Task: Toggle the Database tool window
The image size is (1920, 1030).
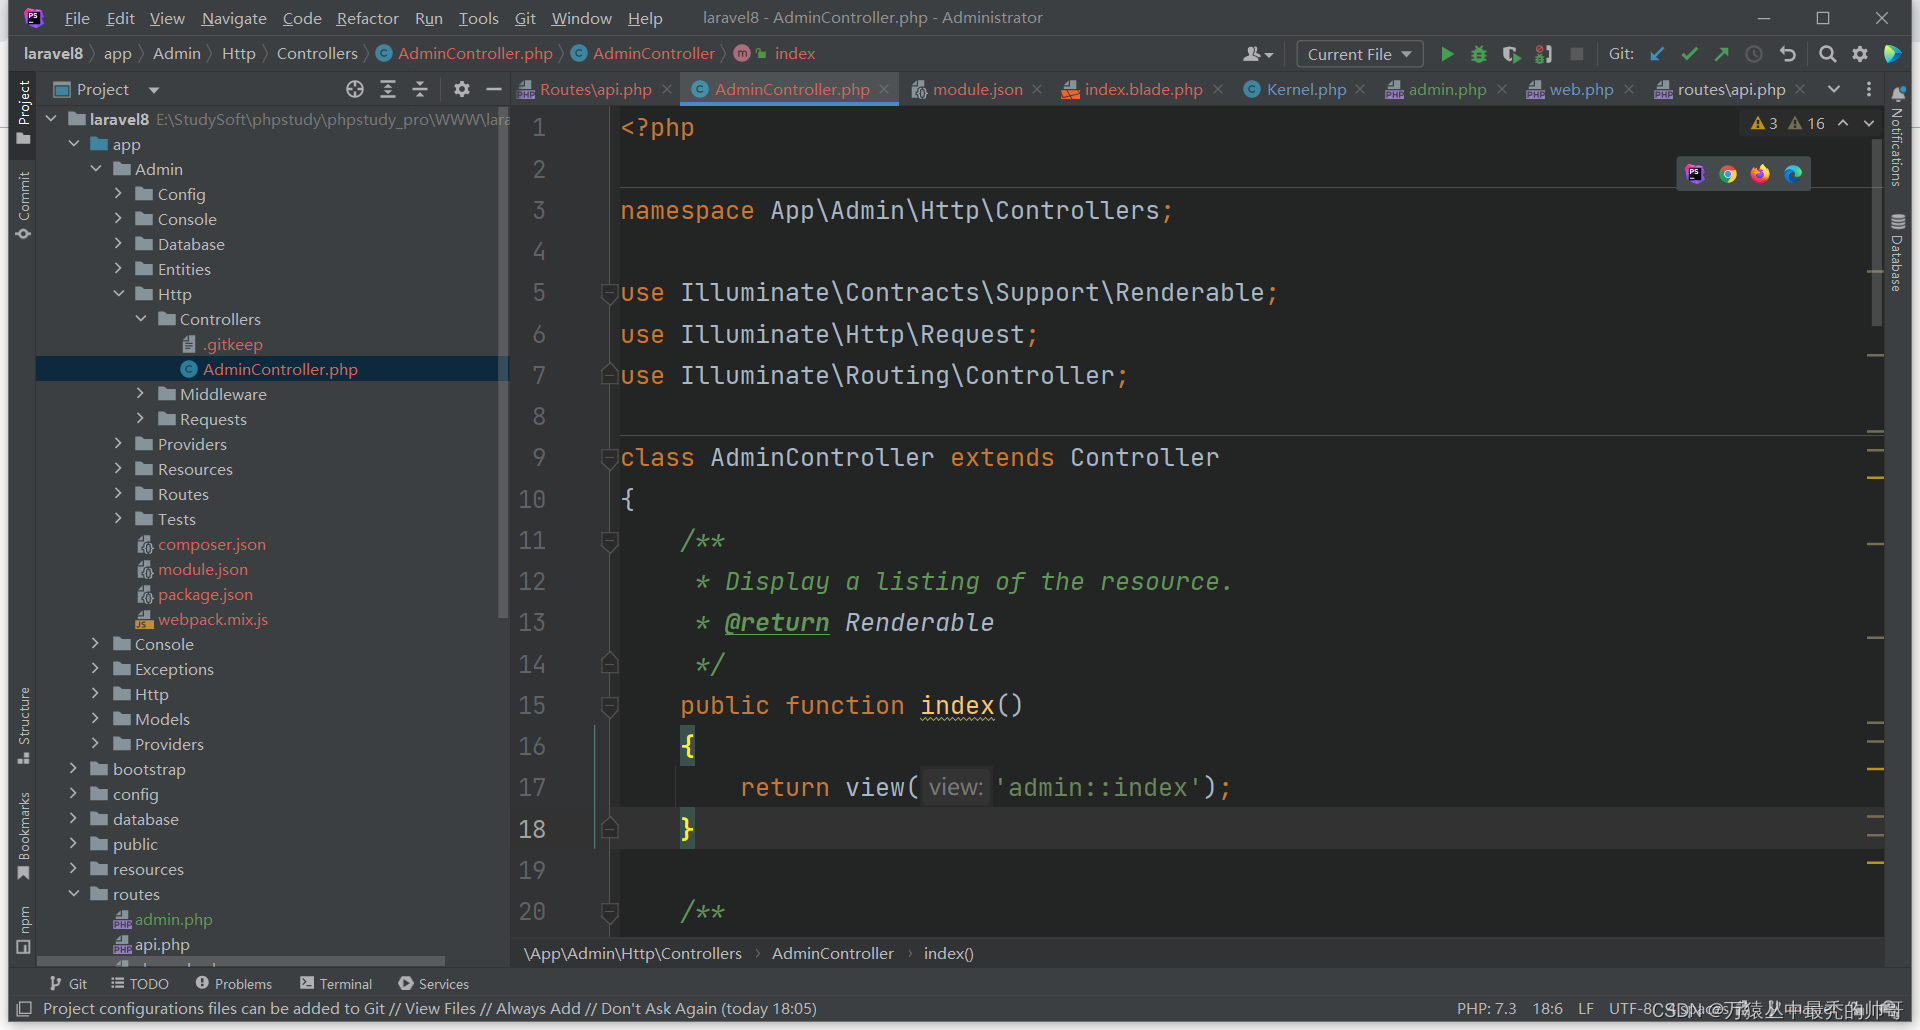Action: (1897, 253)
